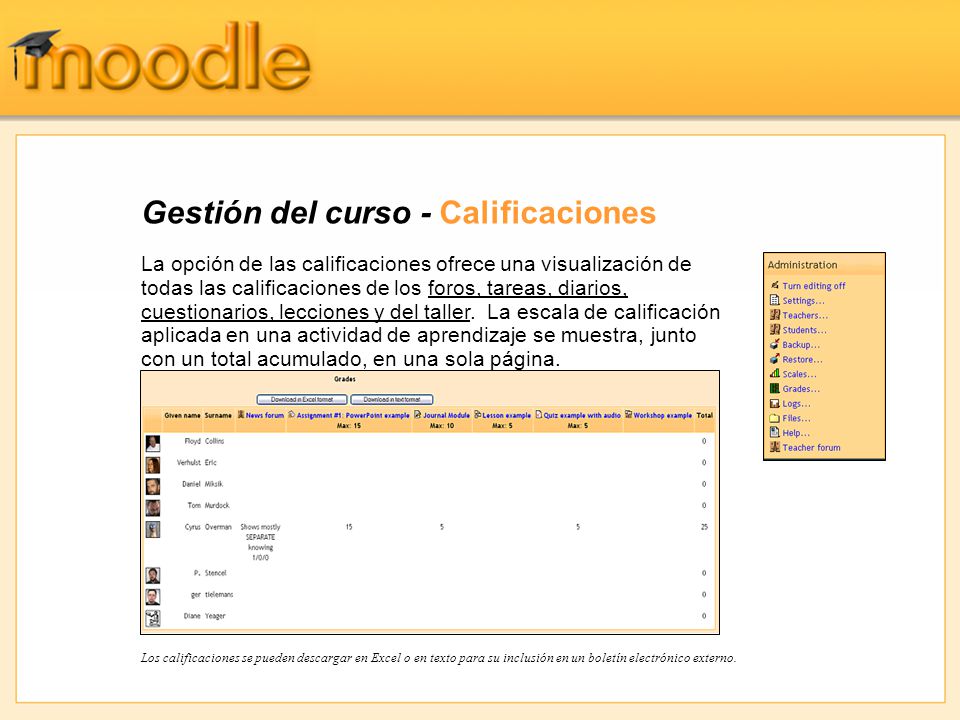This screenshot has height=720, width=960.
Task: Click the Download in Excel format button
Action: [302, 399]
